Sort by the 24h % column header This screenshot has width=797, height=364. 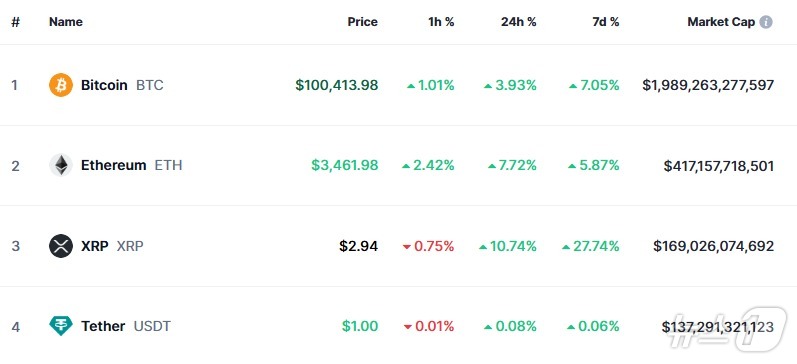tap(518, 22)
